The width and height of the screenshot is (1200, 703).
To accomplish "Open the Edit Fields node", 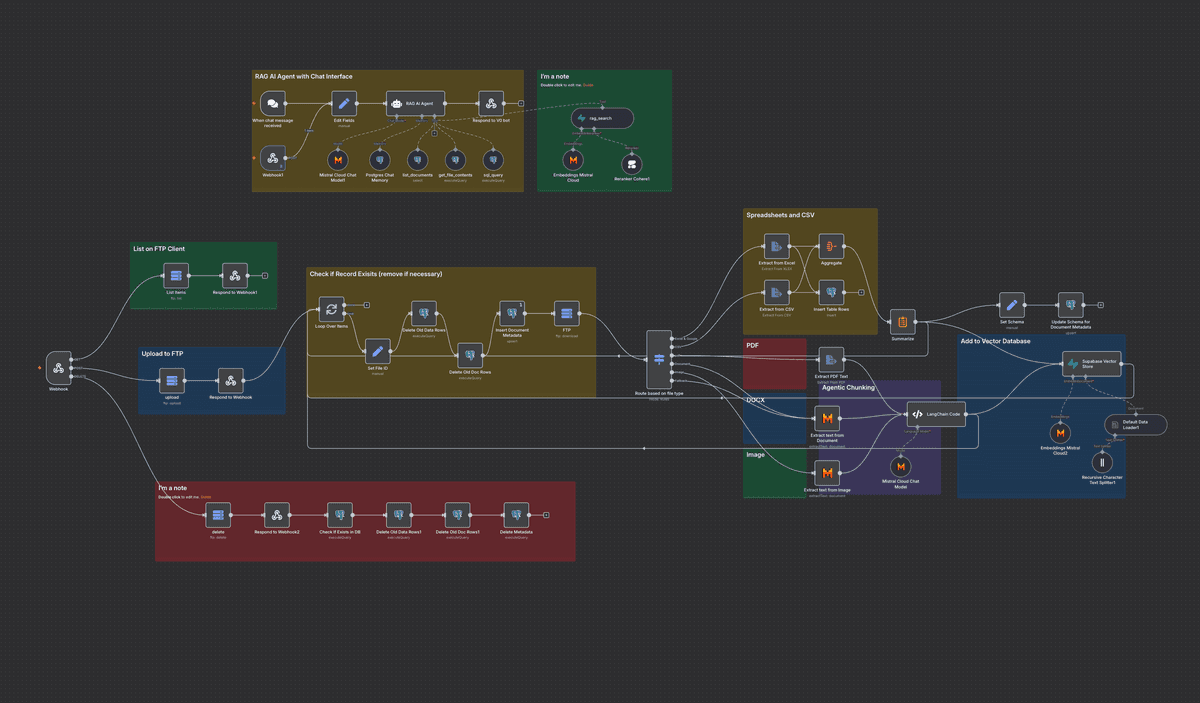I will tap(343, 103).
